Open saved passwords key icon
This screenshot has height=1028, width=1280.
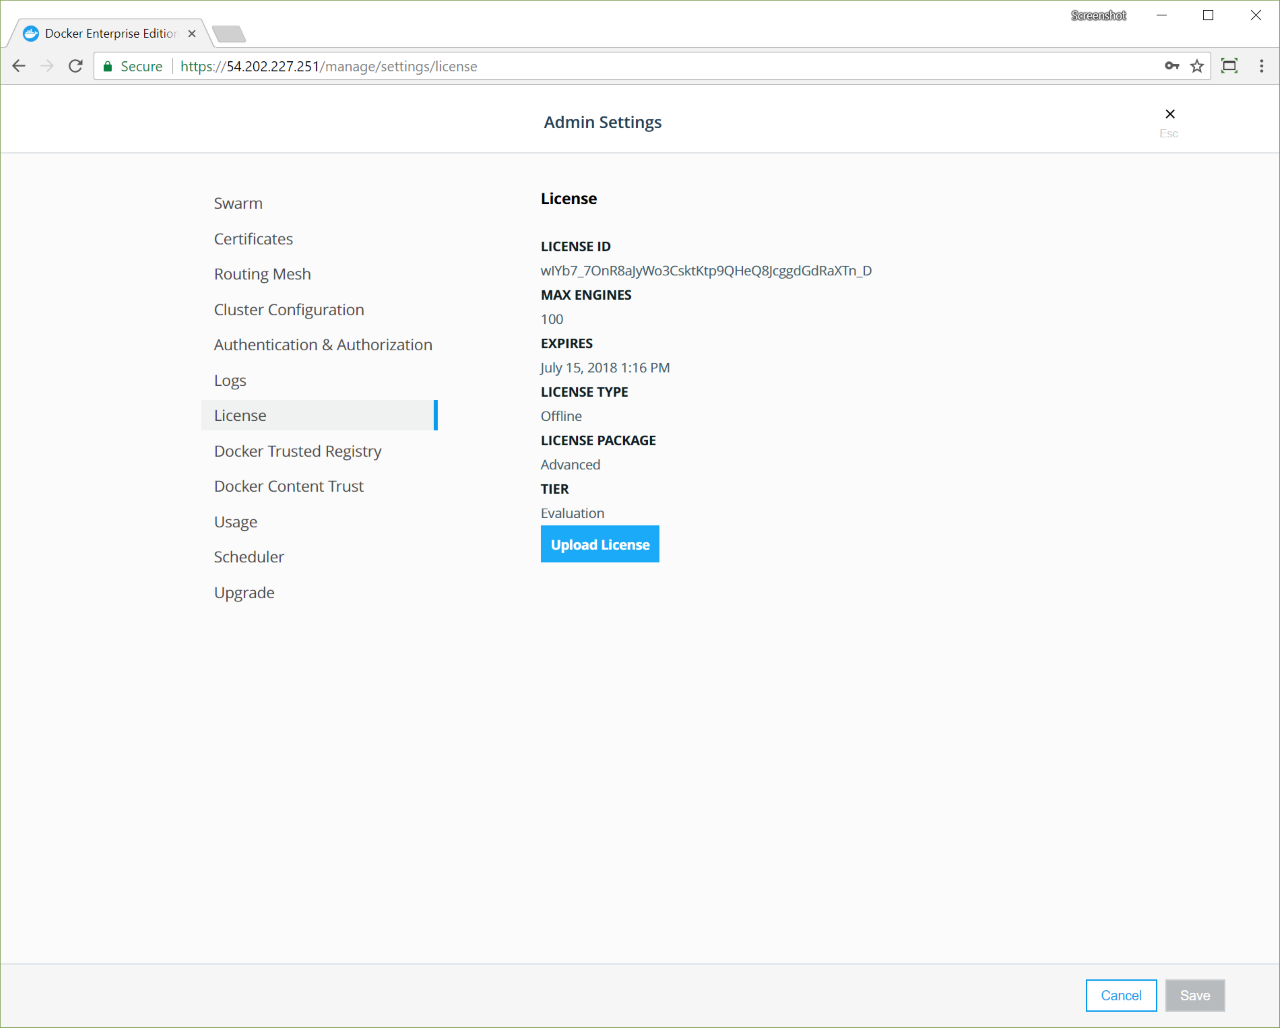pyautogui.click(x=1172, y=66)
